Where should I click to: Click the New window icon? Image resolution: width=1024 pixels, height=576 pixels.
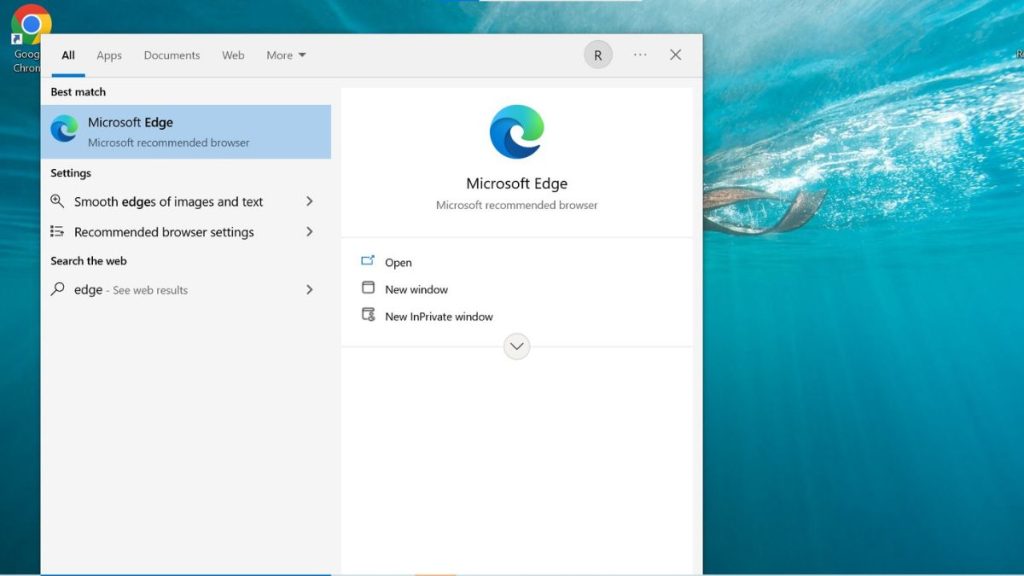367,288
